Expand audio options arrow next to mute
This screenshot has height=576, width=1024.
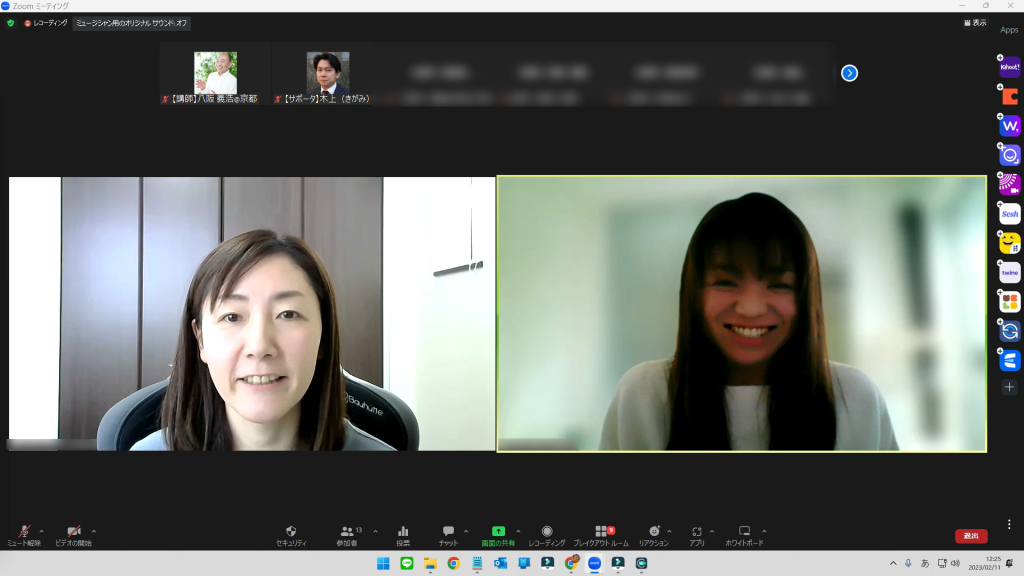41,531
